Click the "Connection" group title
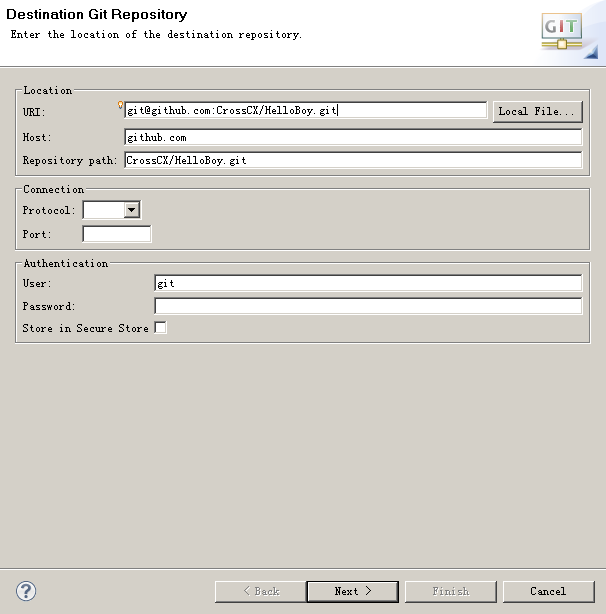The image size is (606, 614). [54, 189]
